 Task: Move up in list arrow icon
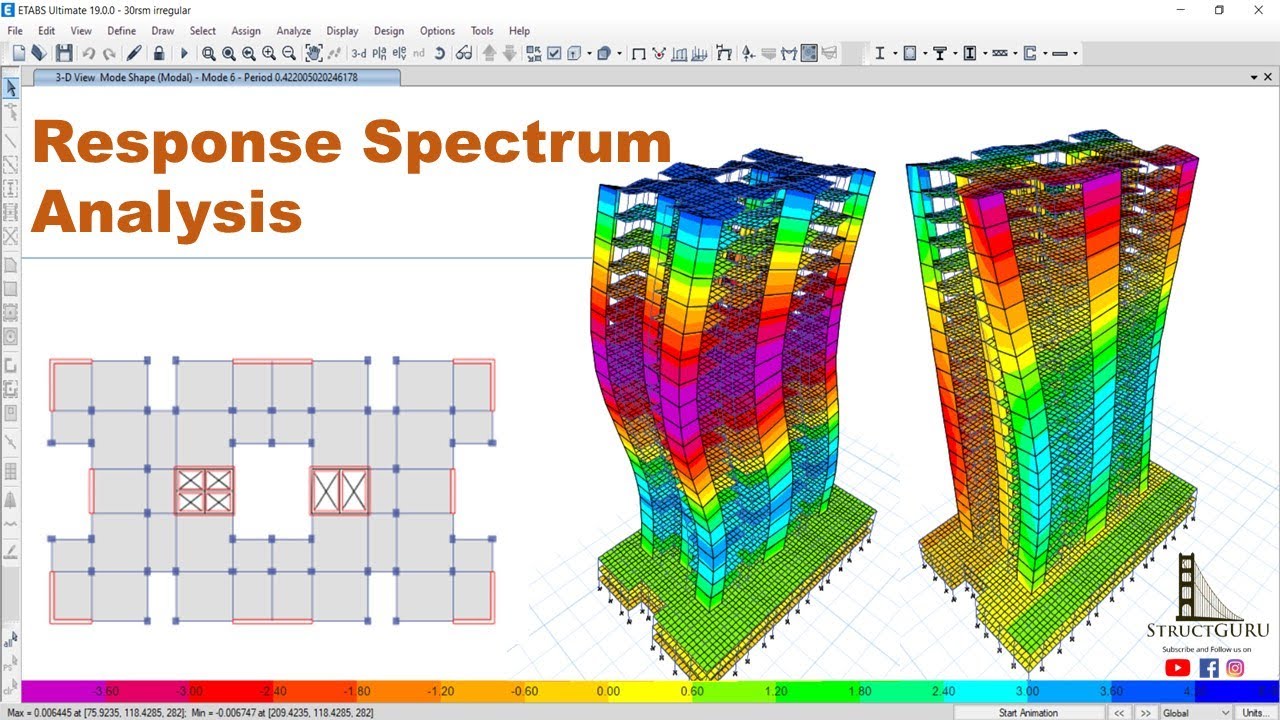coord(489,53)
